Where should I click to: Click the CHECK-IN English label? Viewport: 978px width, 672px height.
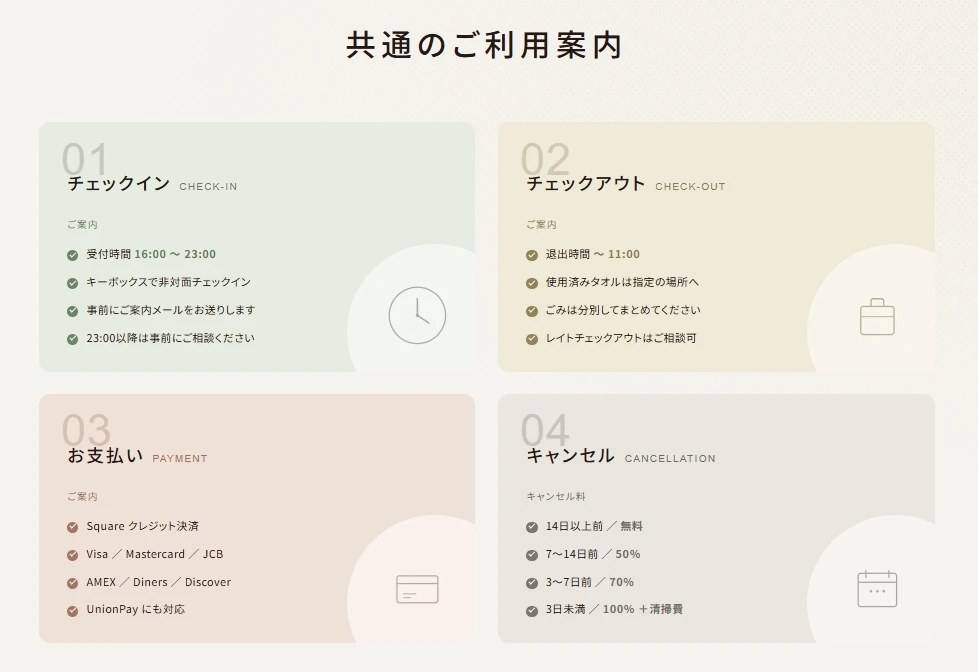tap(208, 187)
